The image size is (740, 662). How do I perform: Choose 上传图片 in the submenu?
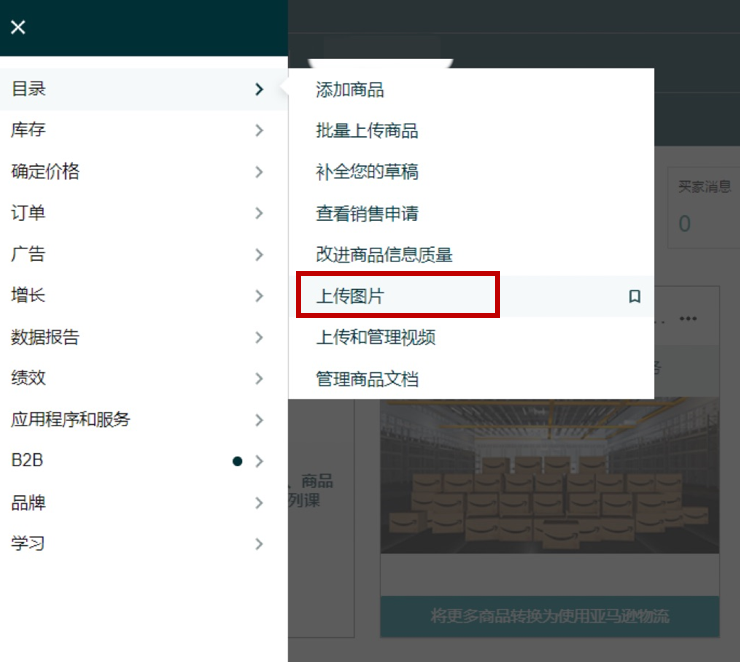(350, 297)
